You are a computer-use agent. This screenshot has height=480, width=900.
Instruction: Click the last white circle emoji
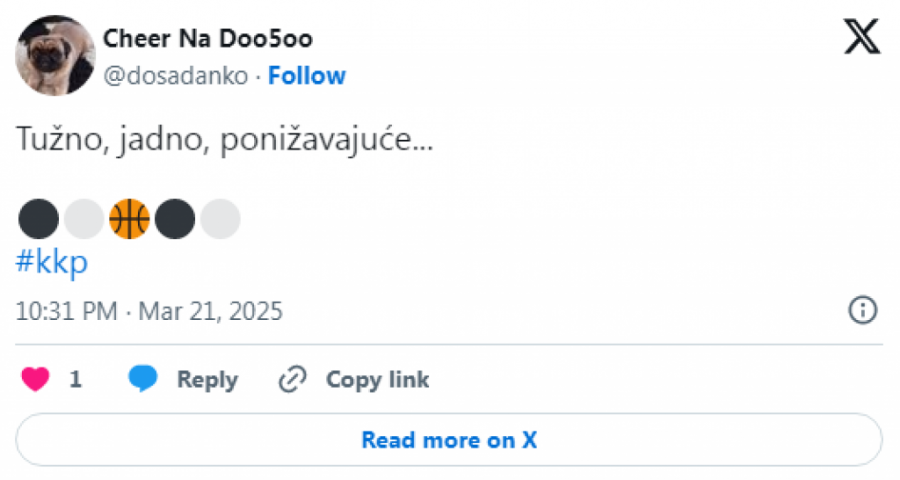coord(220,219)
